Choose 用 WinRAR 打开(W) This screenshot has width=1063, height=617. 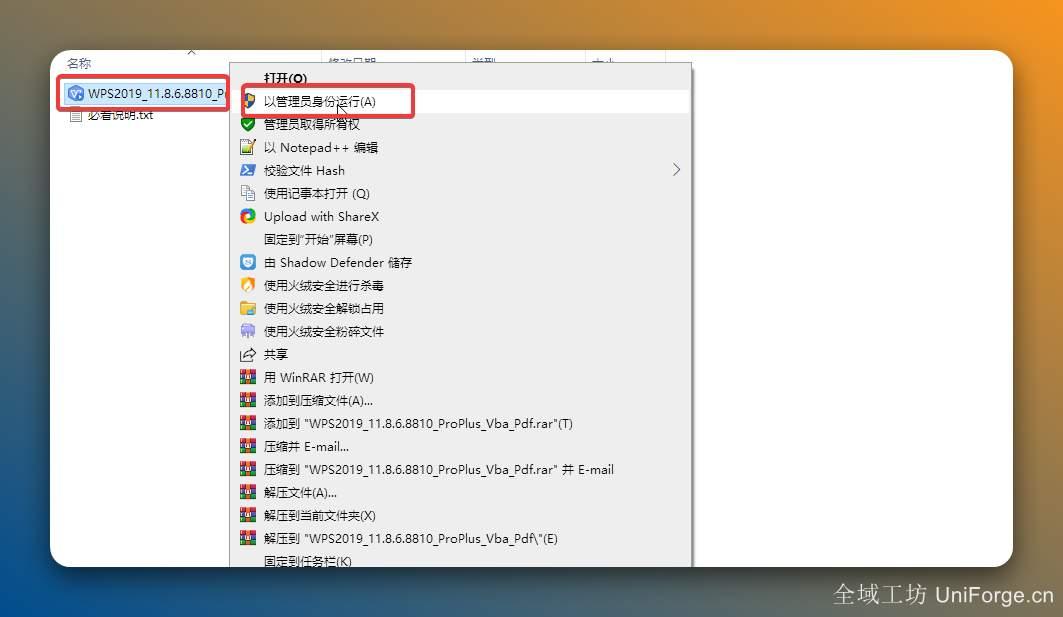pyautogui.click(x=319, y=378)
